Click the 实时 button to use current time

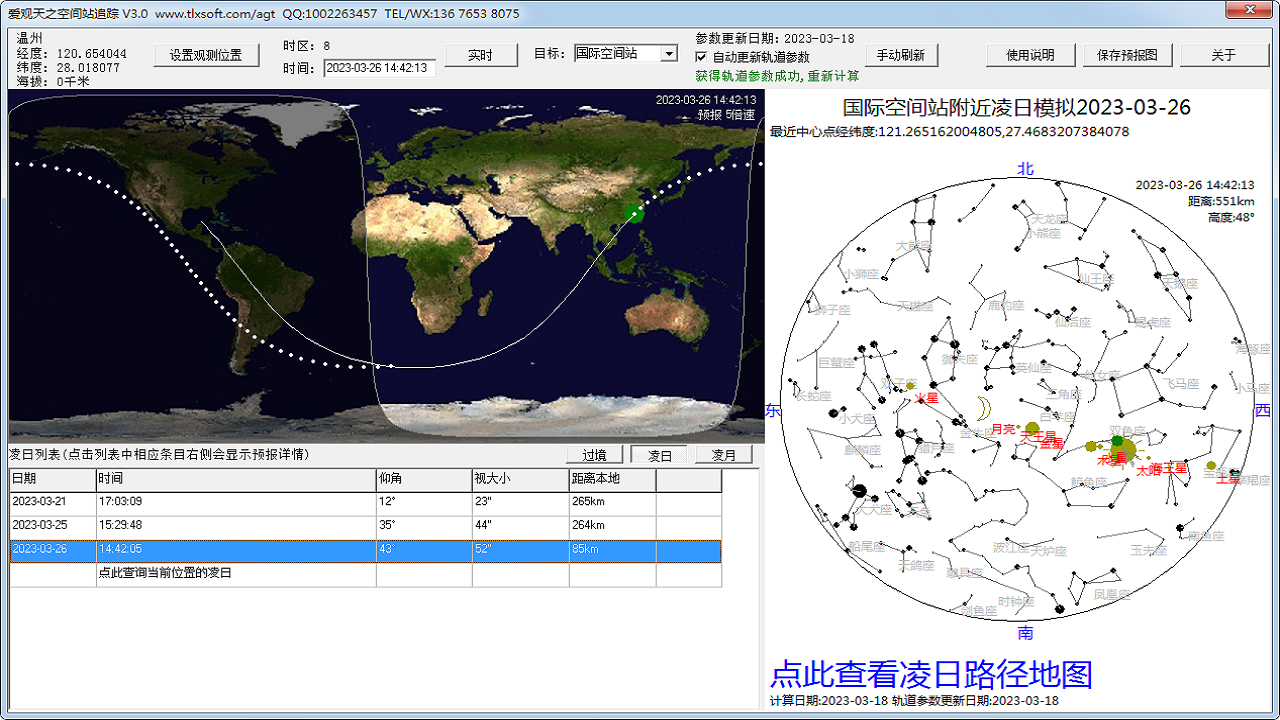481,55
